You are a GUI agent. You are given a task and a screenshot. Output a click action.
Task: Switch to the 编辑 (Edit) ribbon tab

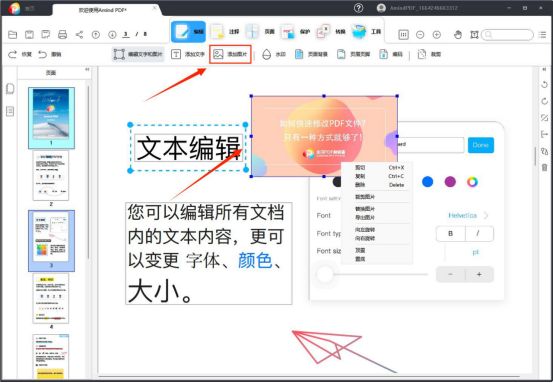(x=188, y=32)
